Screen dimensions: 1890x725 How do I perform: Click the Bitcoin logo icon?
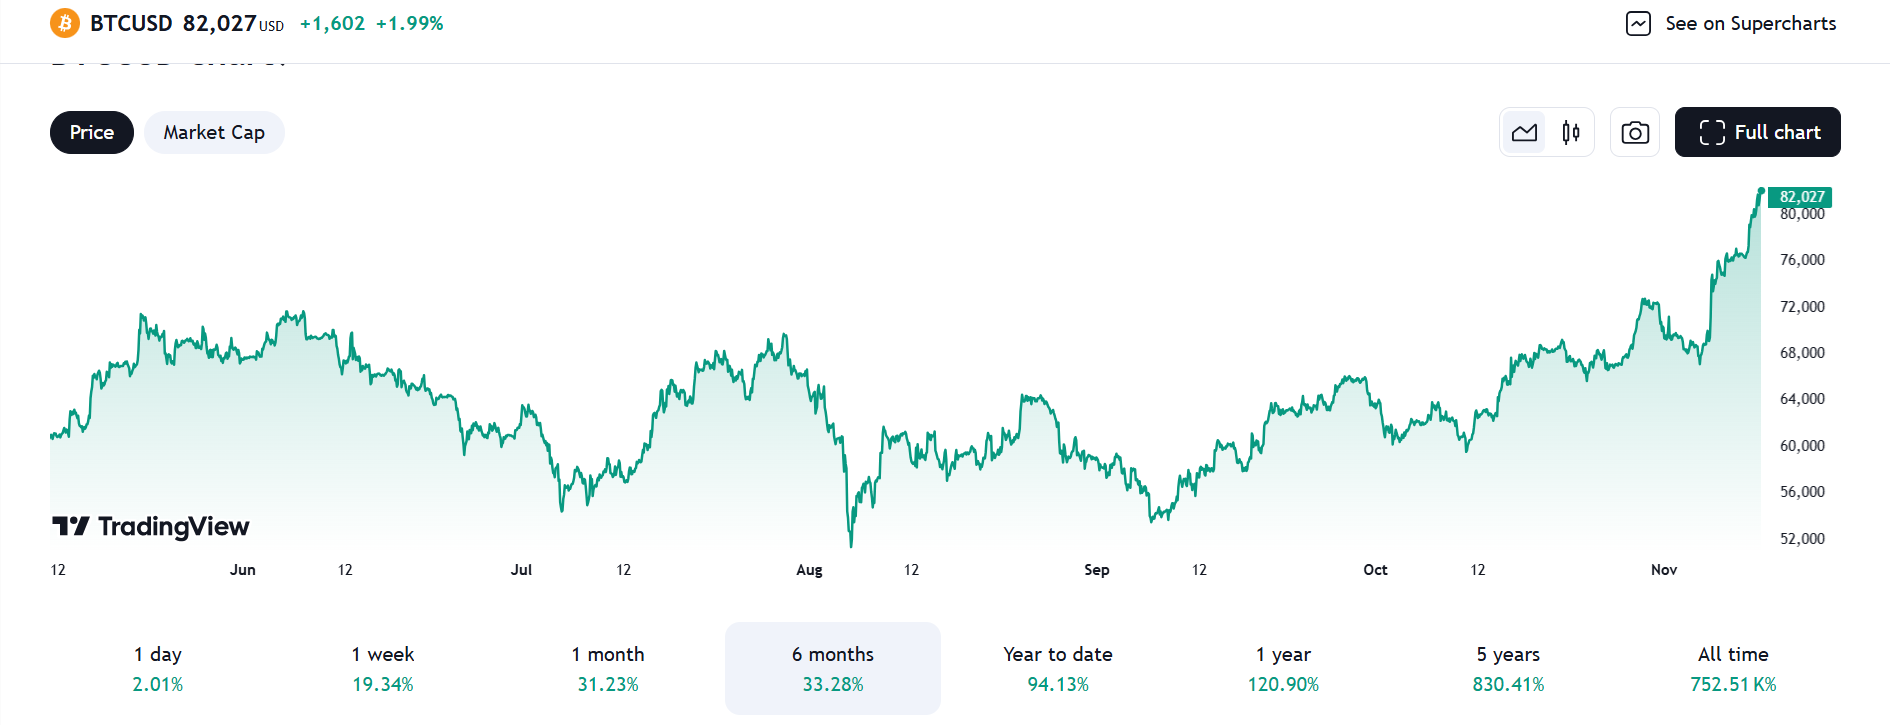click(65, 23)
